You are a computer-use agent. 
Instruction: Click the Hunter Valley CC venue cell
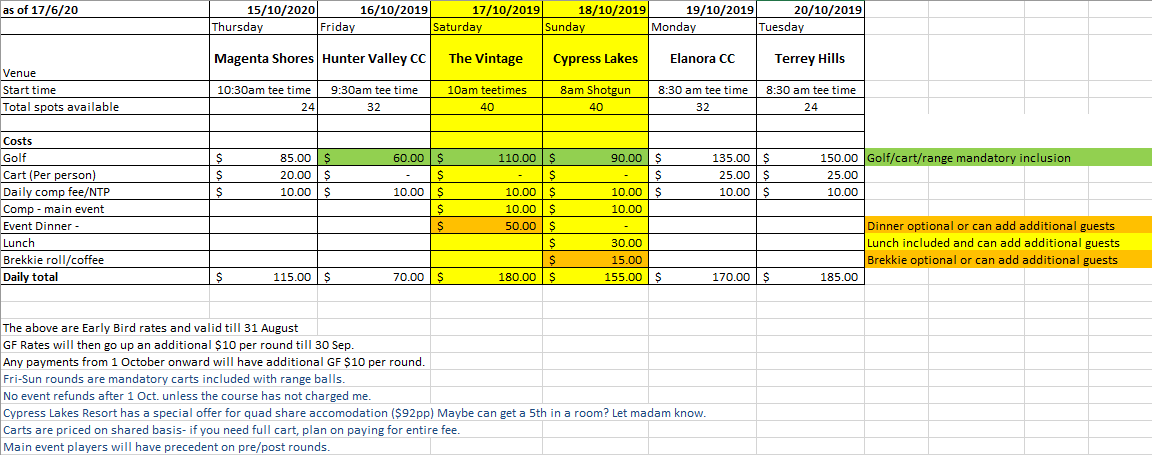[x=373, y=59]
